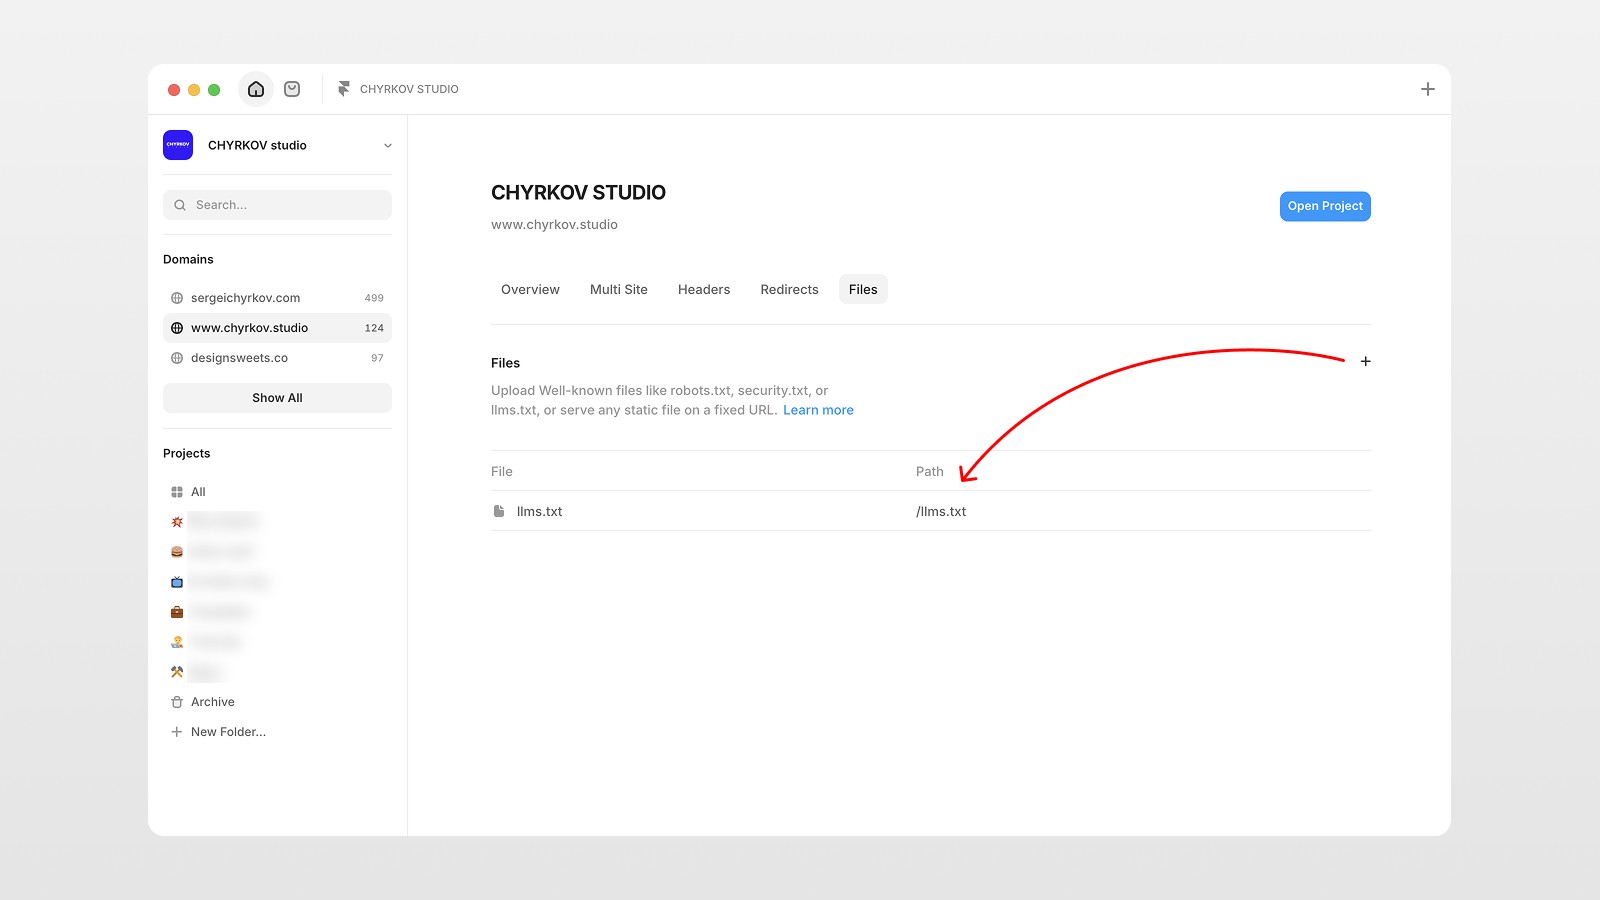Click the Show All domains button
The height and width of the screenshot is (900, 1600).
pos(277,398)
